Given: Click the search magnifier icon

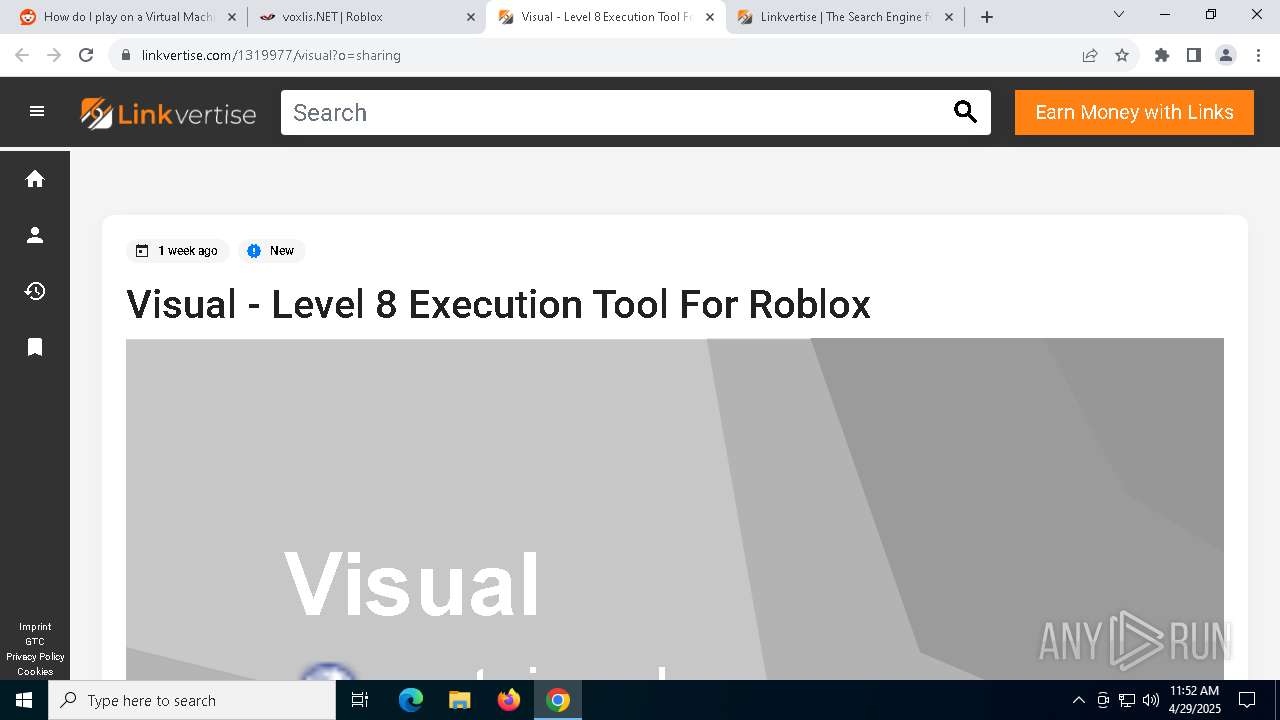Looking at the screenshot, I should (x=965, y=112).
